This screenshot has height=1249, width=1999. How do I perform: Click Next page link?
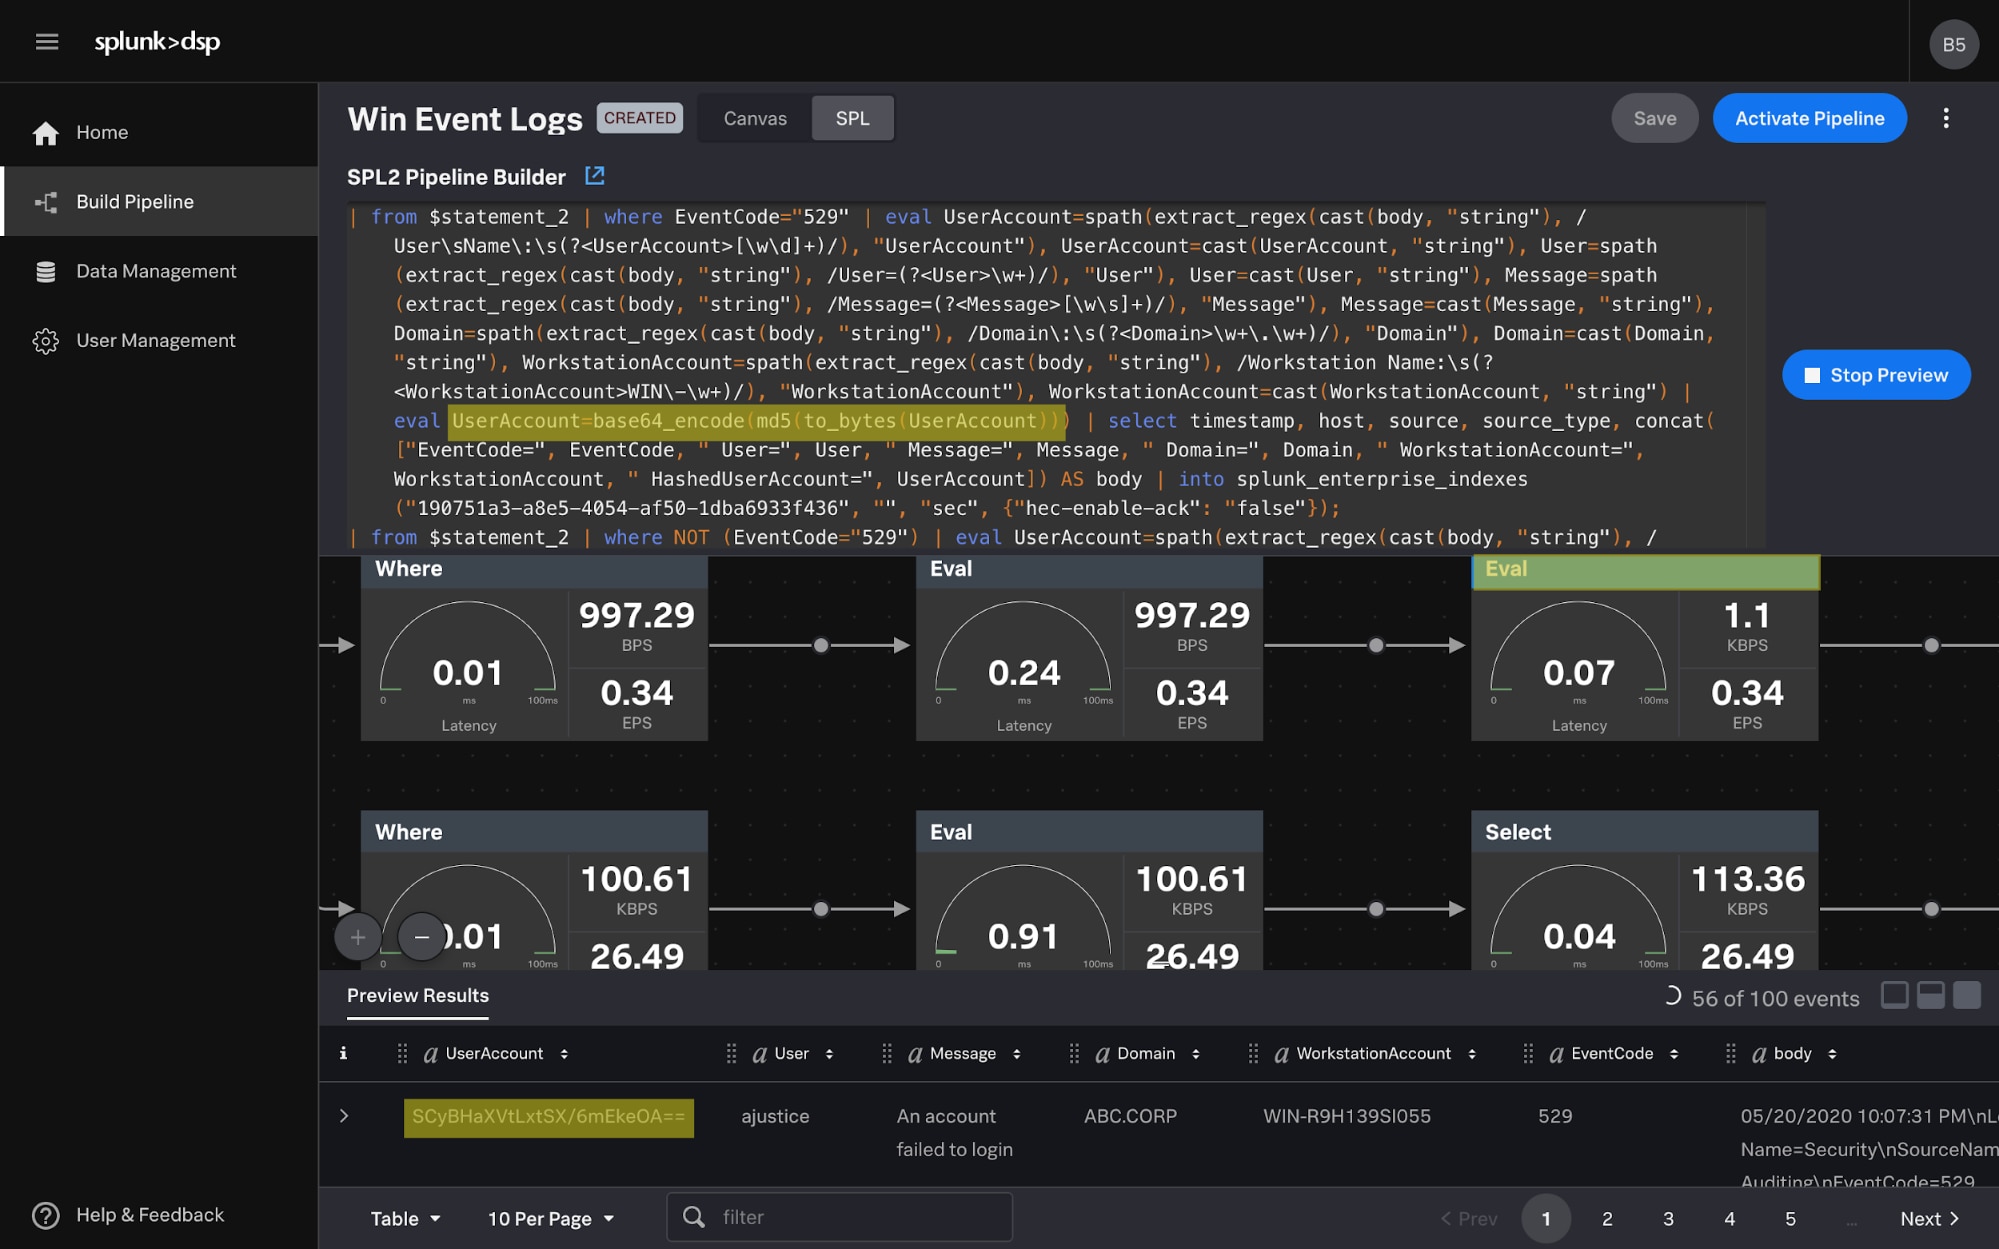pos(1930,1218)
